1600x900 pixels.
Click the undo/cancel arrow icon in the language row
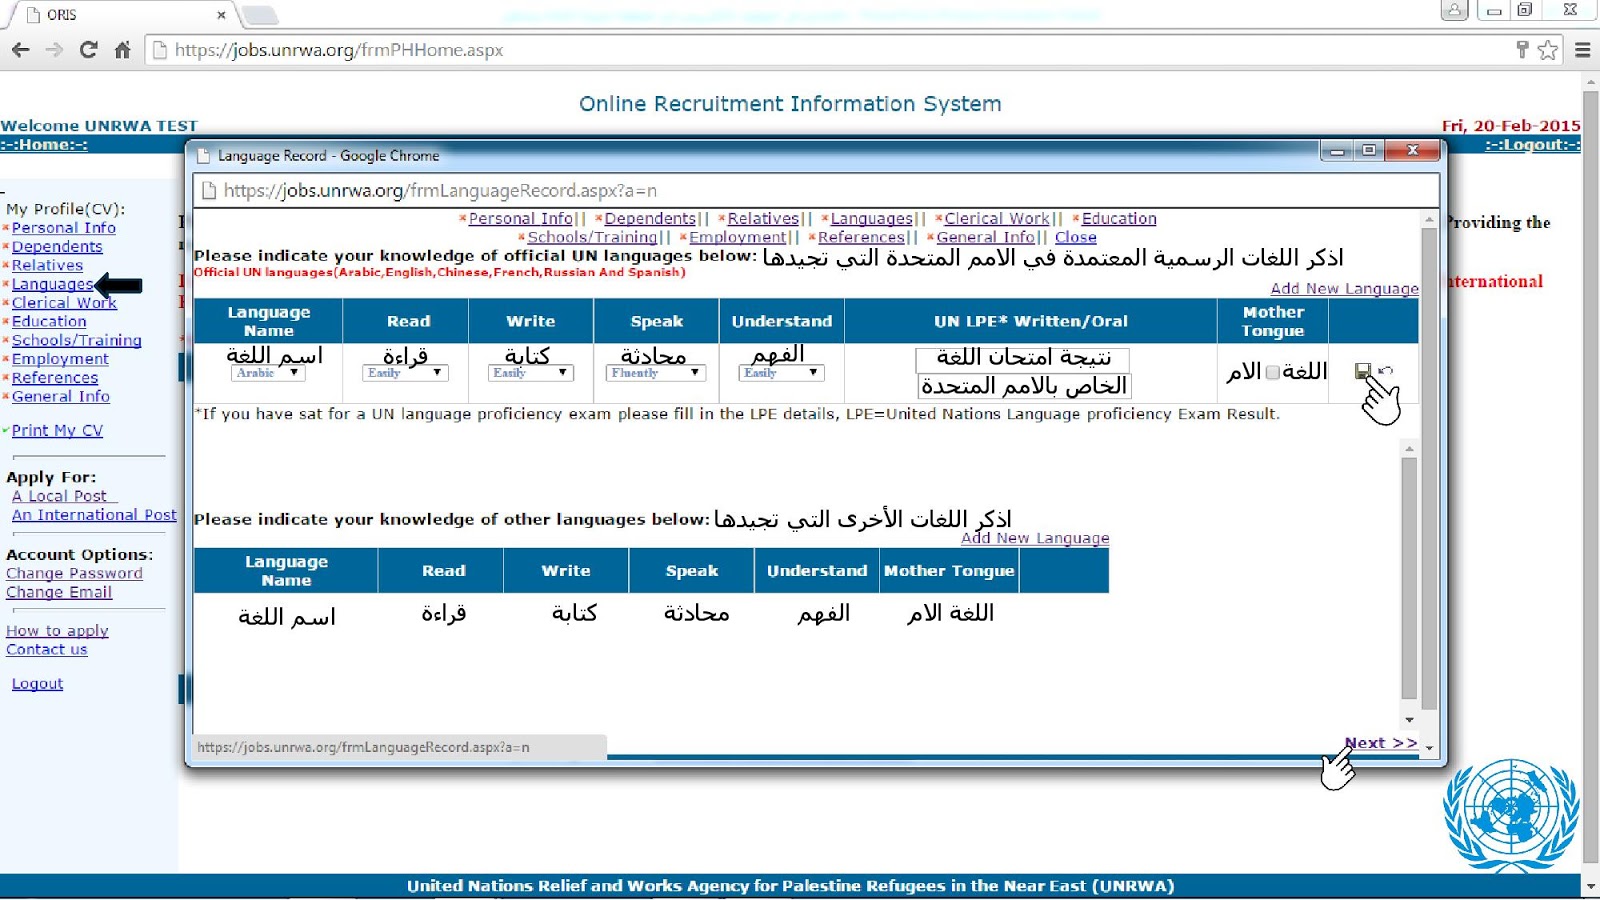click(x=1385, y=371)
